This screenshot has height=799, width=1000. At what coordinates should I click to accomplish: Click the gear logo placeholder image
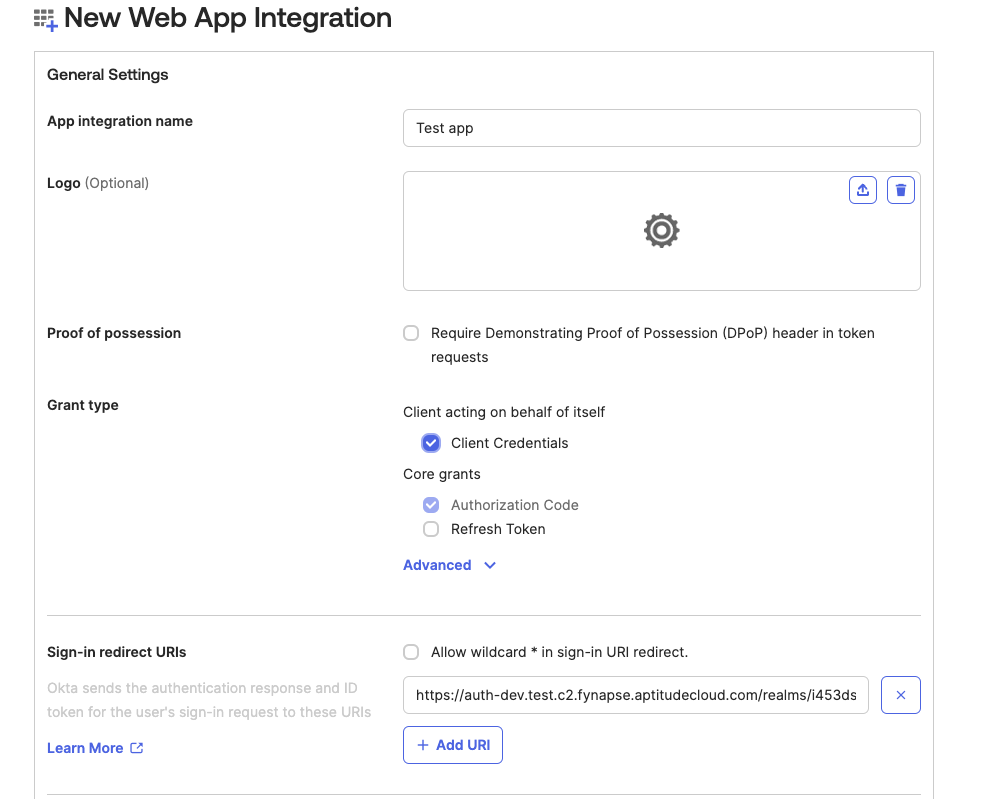[661, 230]
